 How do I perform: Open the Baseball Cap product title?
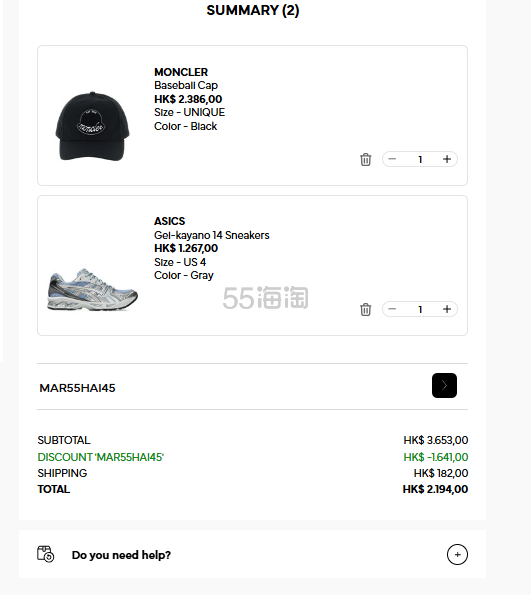click(186, 85)
